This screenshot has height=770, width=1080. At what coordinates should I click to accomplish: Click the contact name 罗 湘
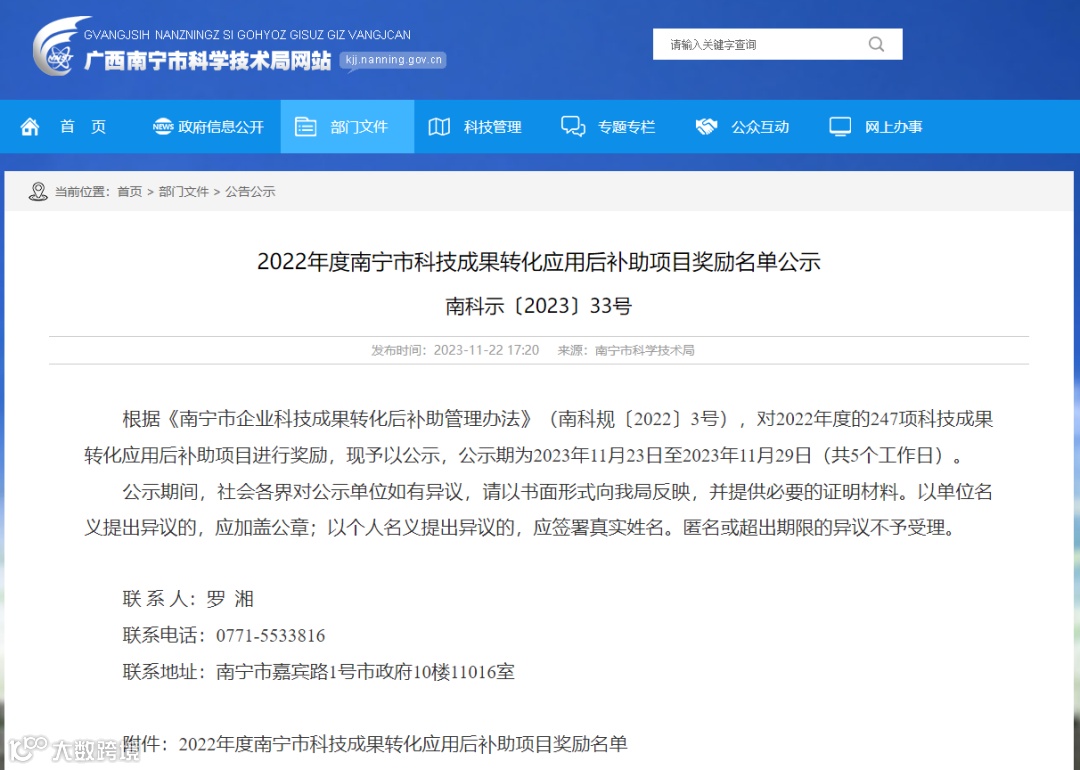click(230, 599)
